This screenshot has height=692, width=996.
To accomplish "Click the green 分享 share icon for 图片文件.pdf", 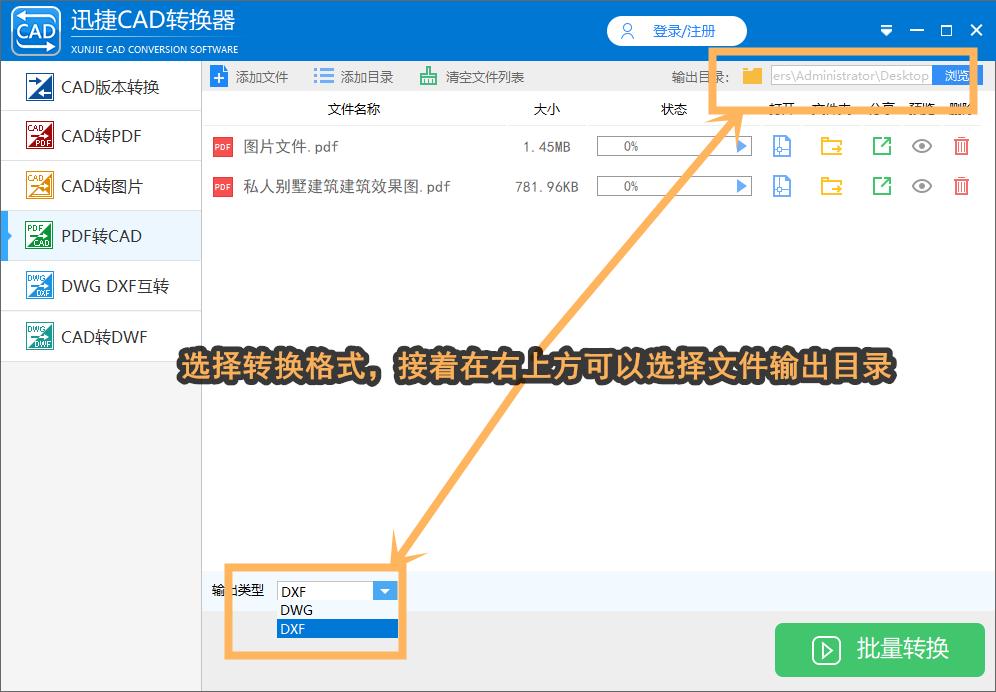I will pos(881,146).
